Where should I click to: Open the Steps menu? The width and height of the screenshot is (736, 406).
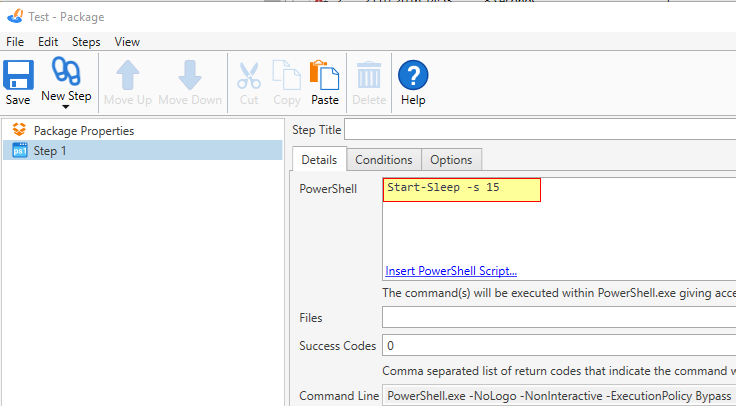tap(85, 42)
